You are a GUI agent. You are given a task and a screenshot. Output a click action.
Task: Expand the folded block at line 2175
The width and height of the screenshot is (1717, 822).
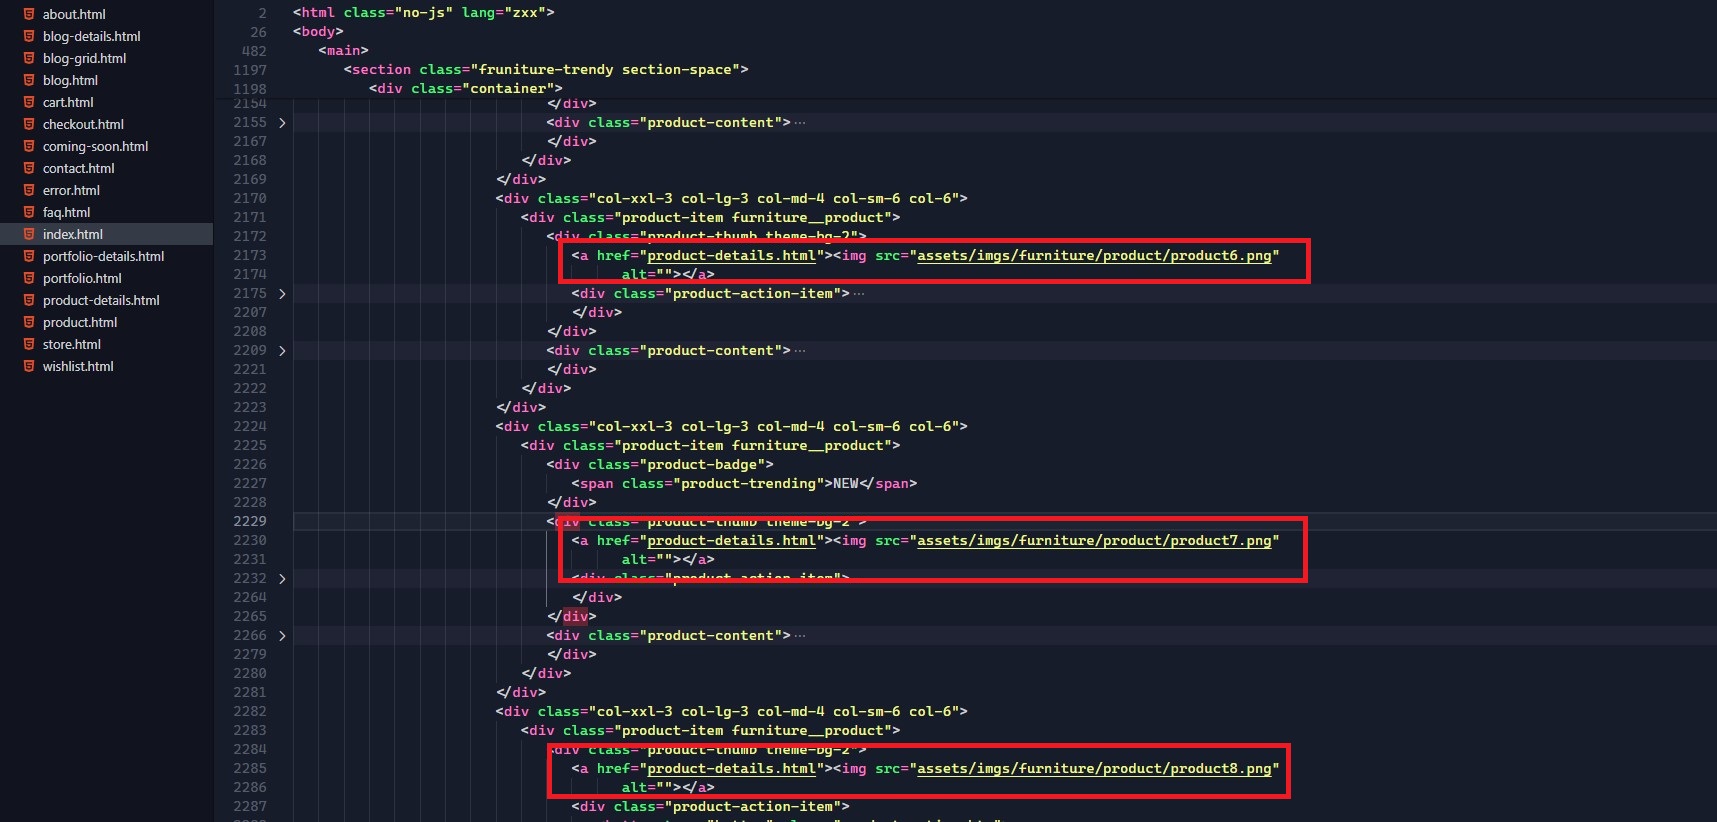(x=282, y=294)
